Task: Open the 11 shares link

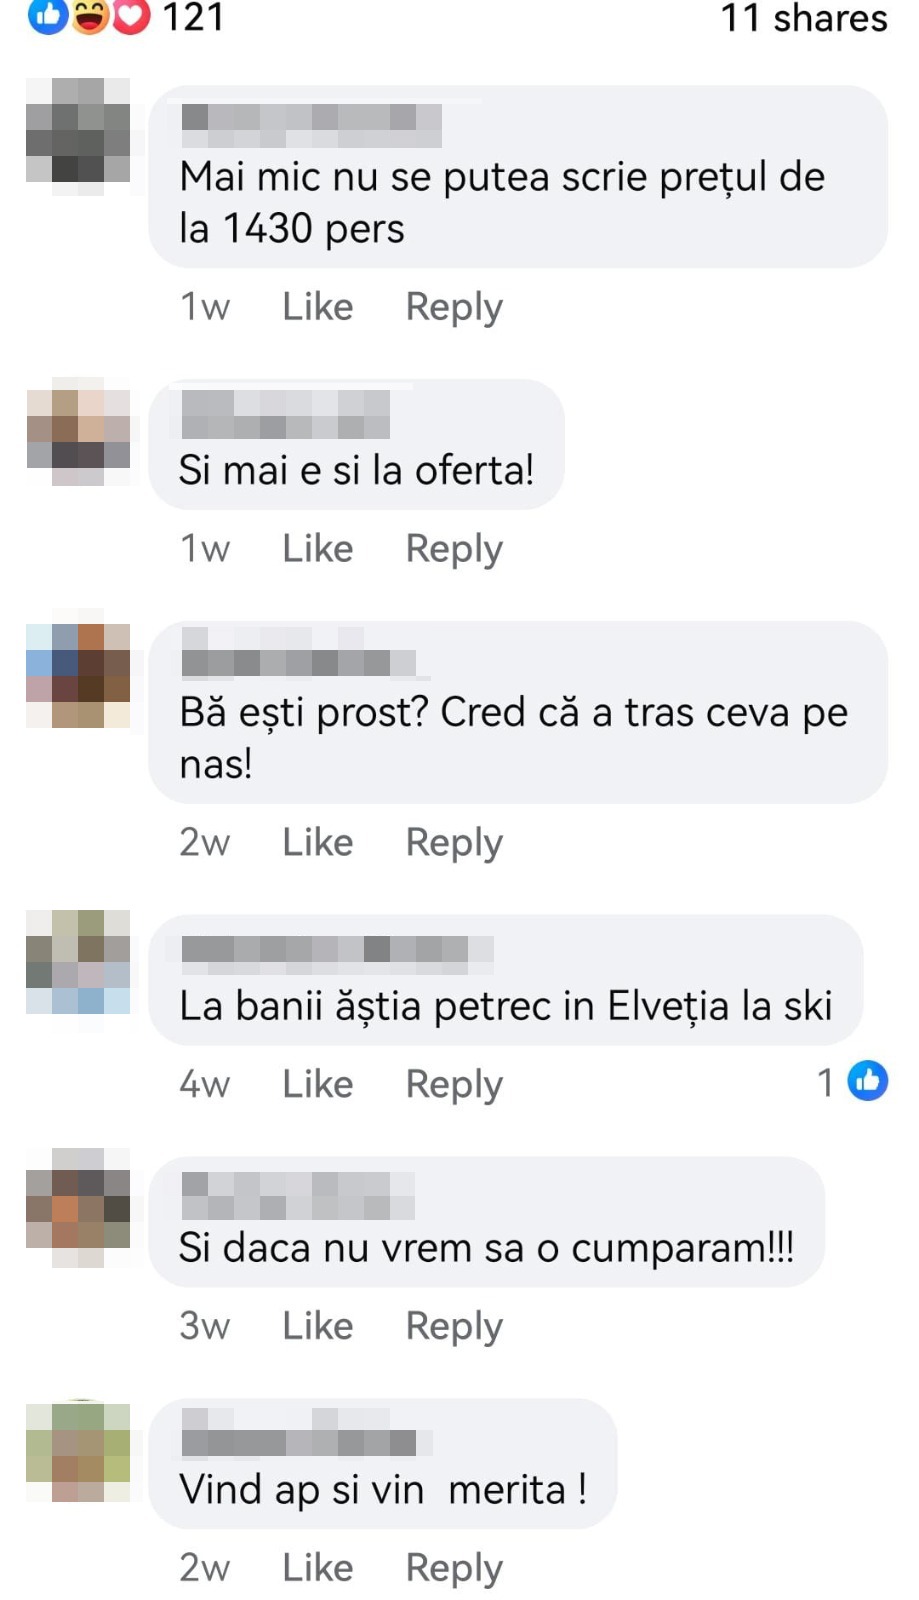Action: [x=804, y=18]
